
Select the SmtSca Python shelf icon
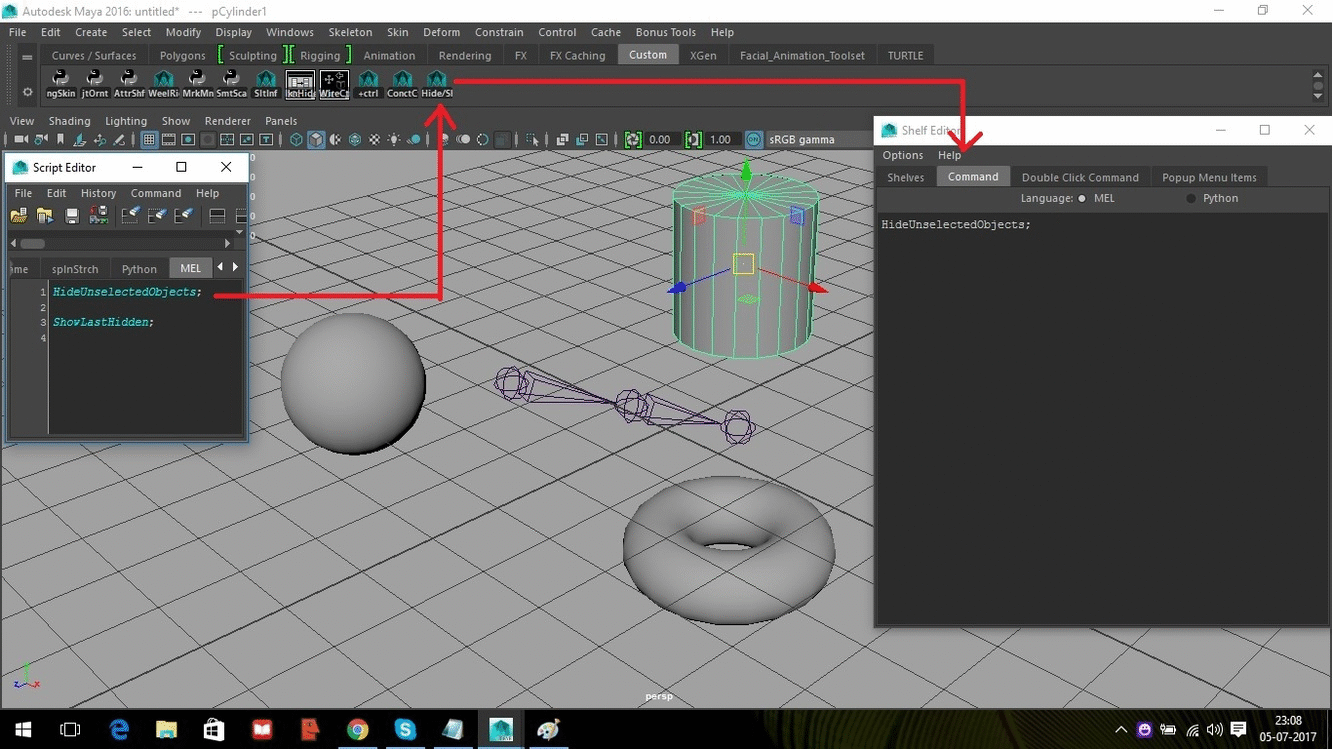pos(231,83)
